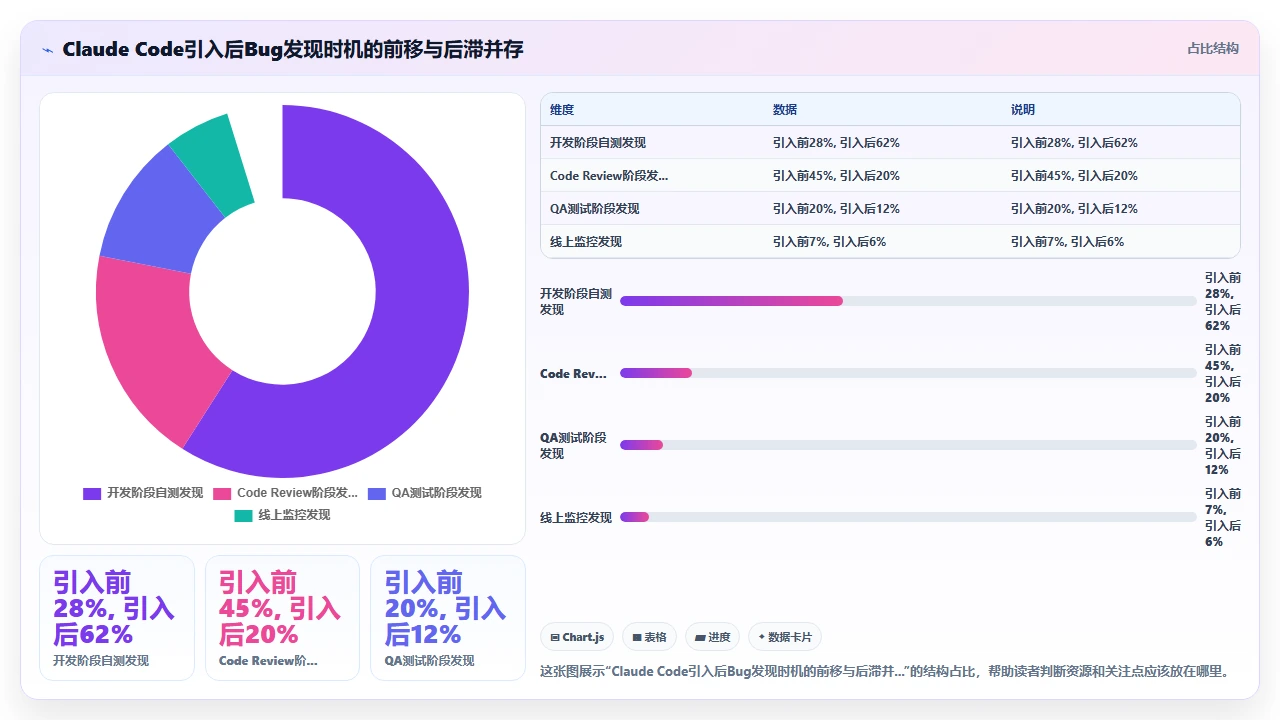Click the lightning icon beside the title
Viewport: 1280px width, 720px height.
(x=48, y=50)
